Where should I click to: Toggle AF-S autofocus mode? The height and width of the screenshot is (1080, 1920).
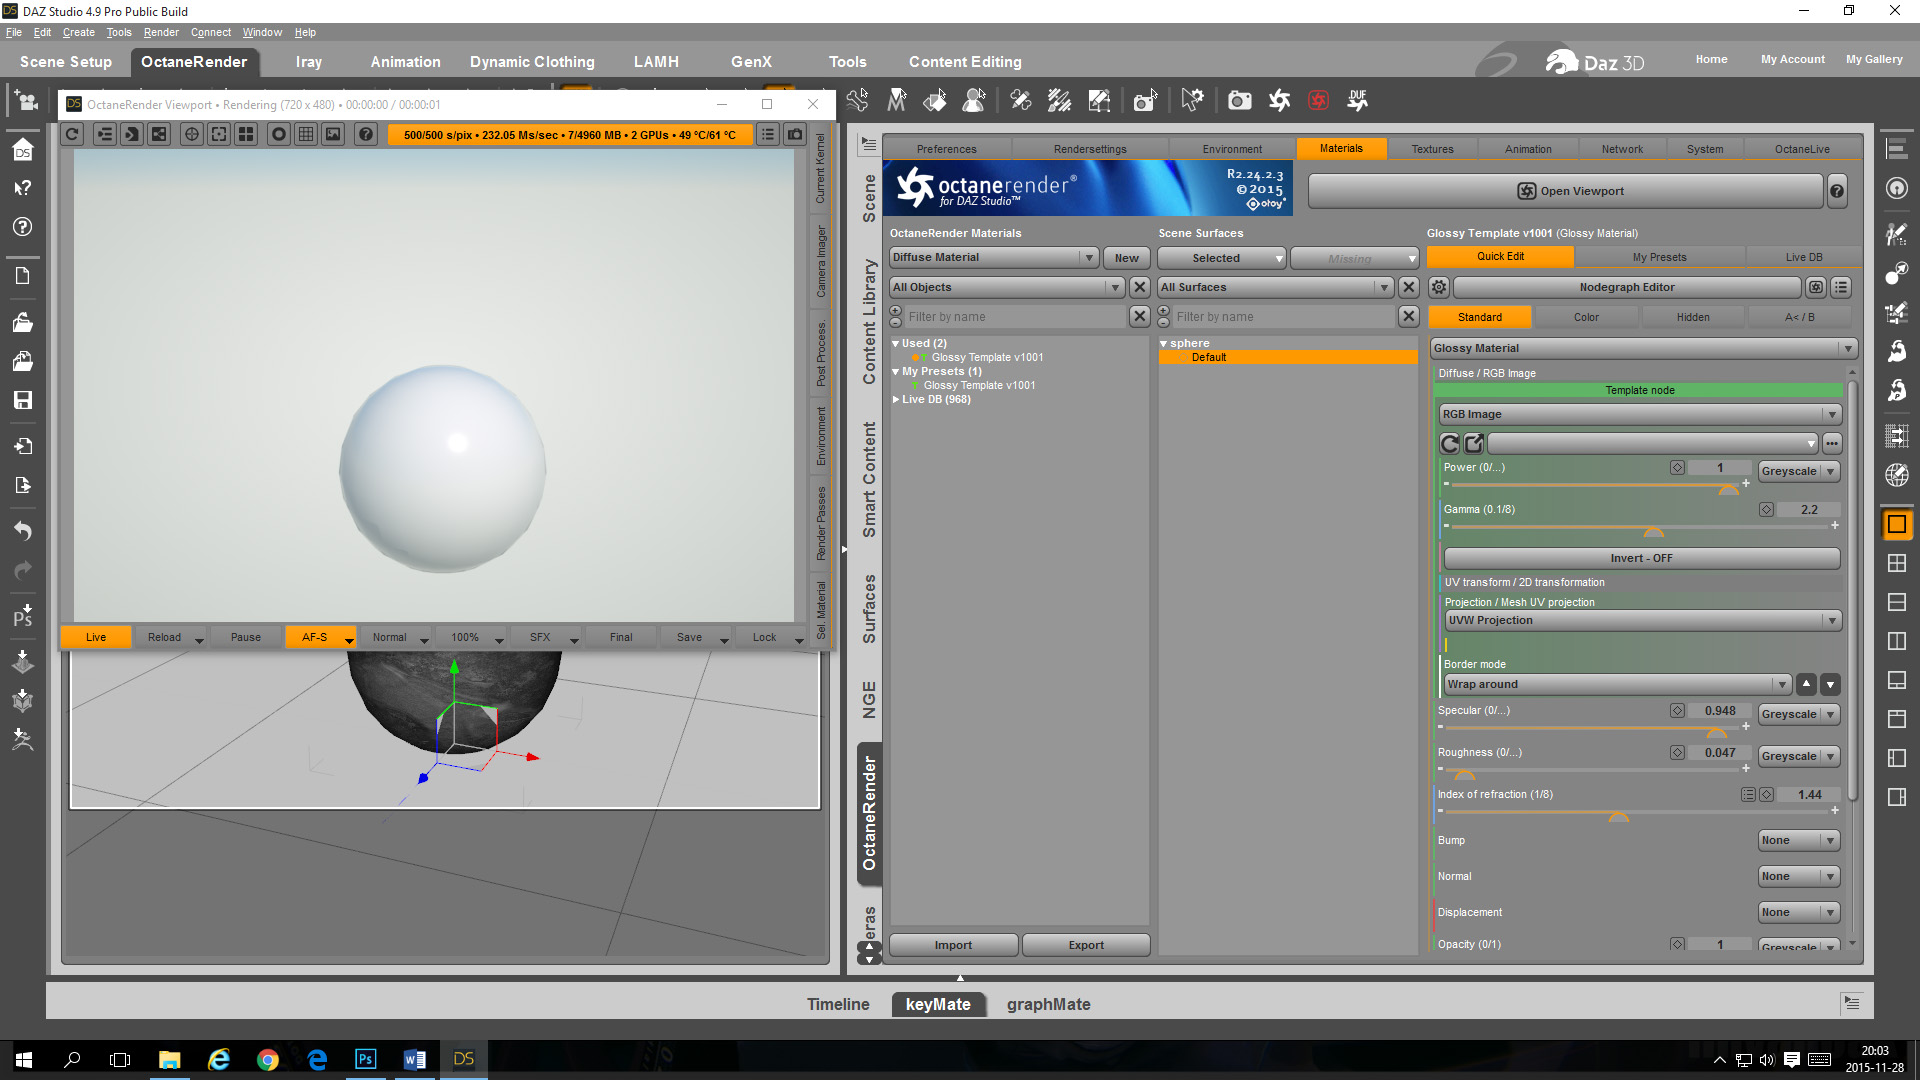pyautogui.click(x=314, y=637)
